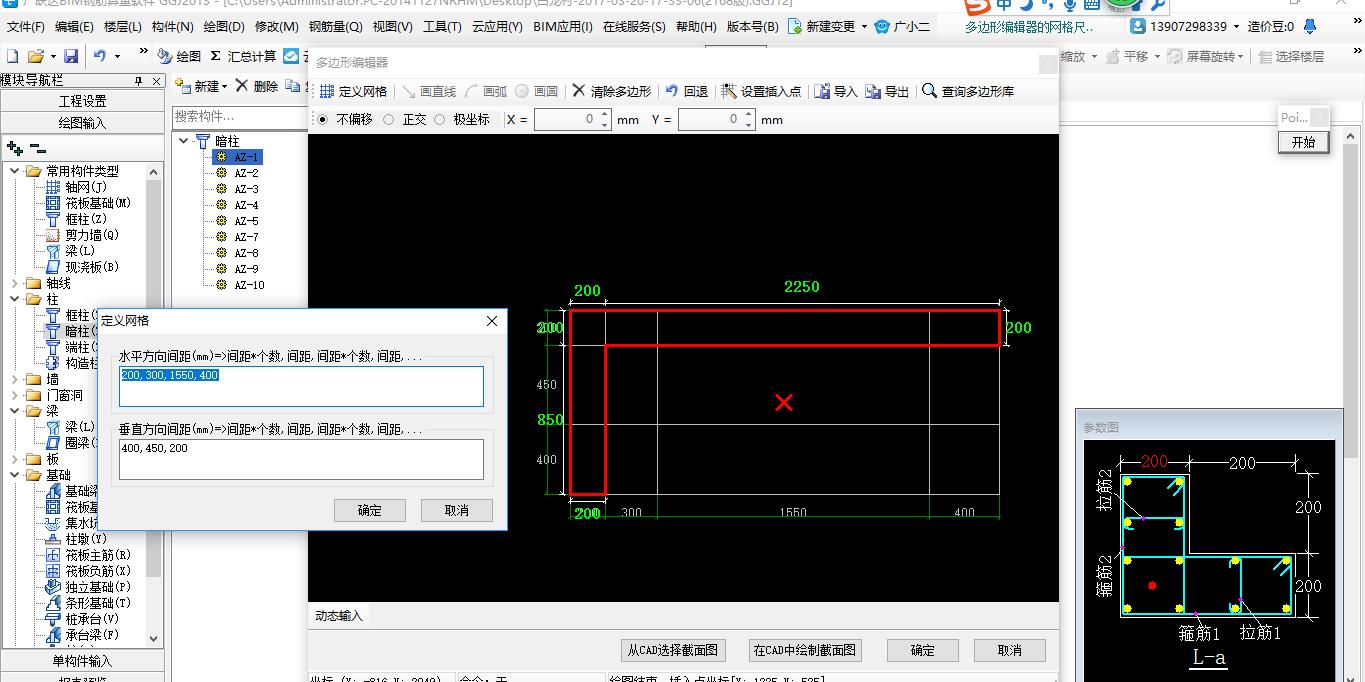Image resolution: width=1365 pixels, height=682 pixels.
Task: Open the 云应用(Y) menu
Action: (x=496, y=27)
